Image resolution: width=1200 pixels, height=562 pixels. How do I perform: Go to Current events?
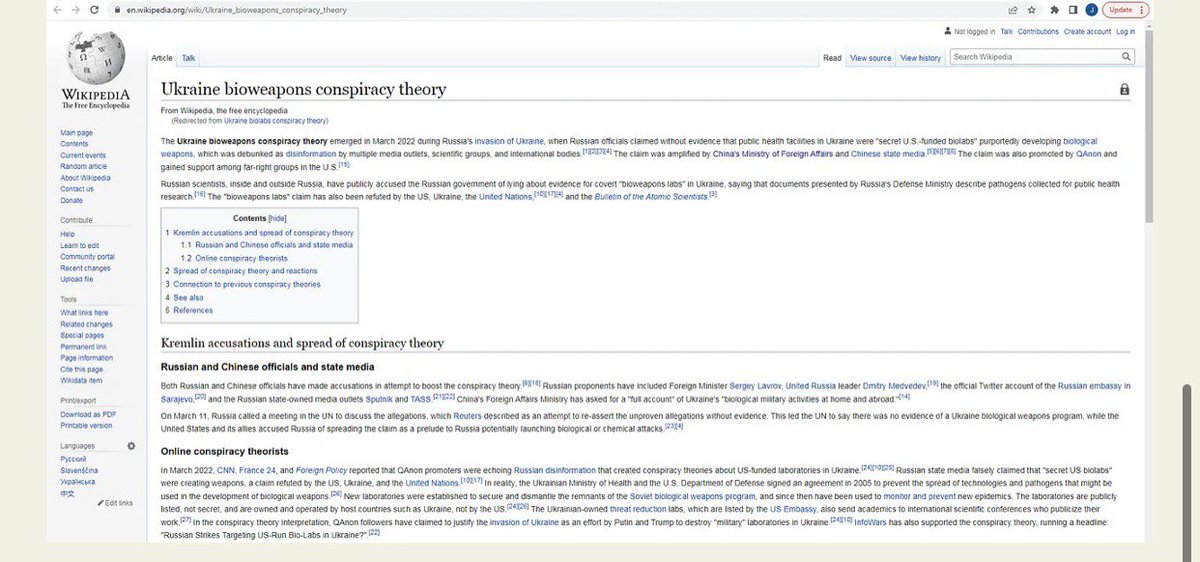coord(83,155)
